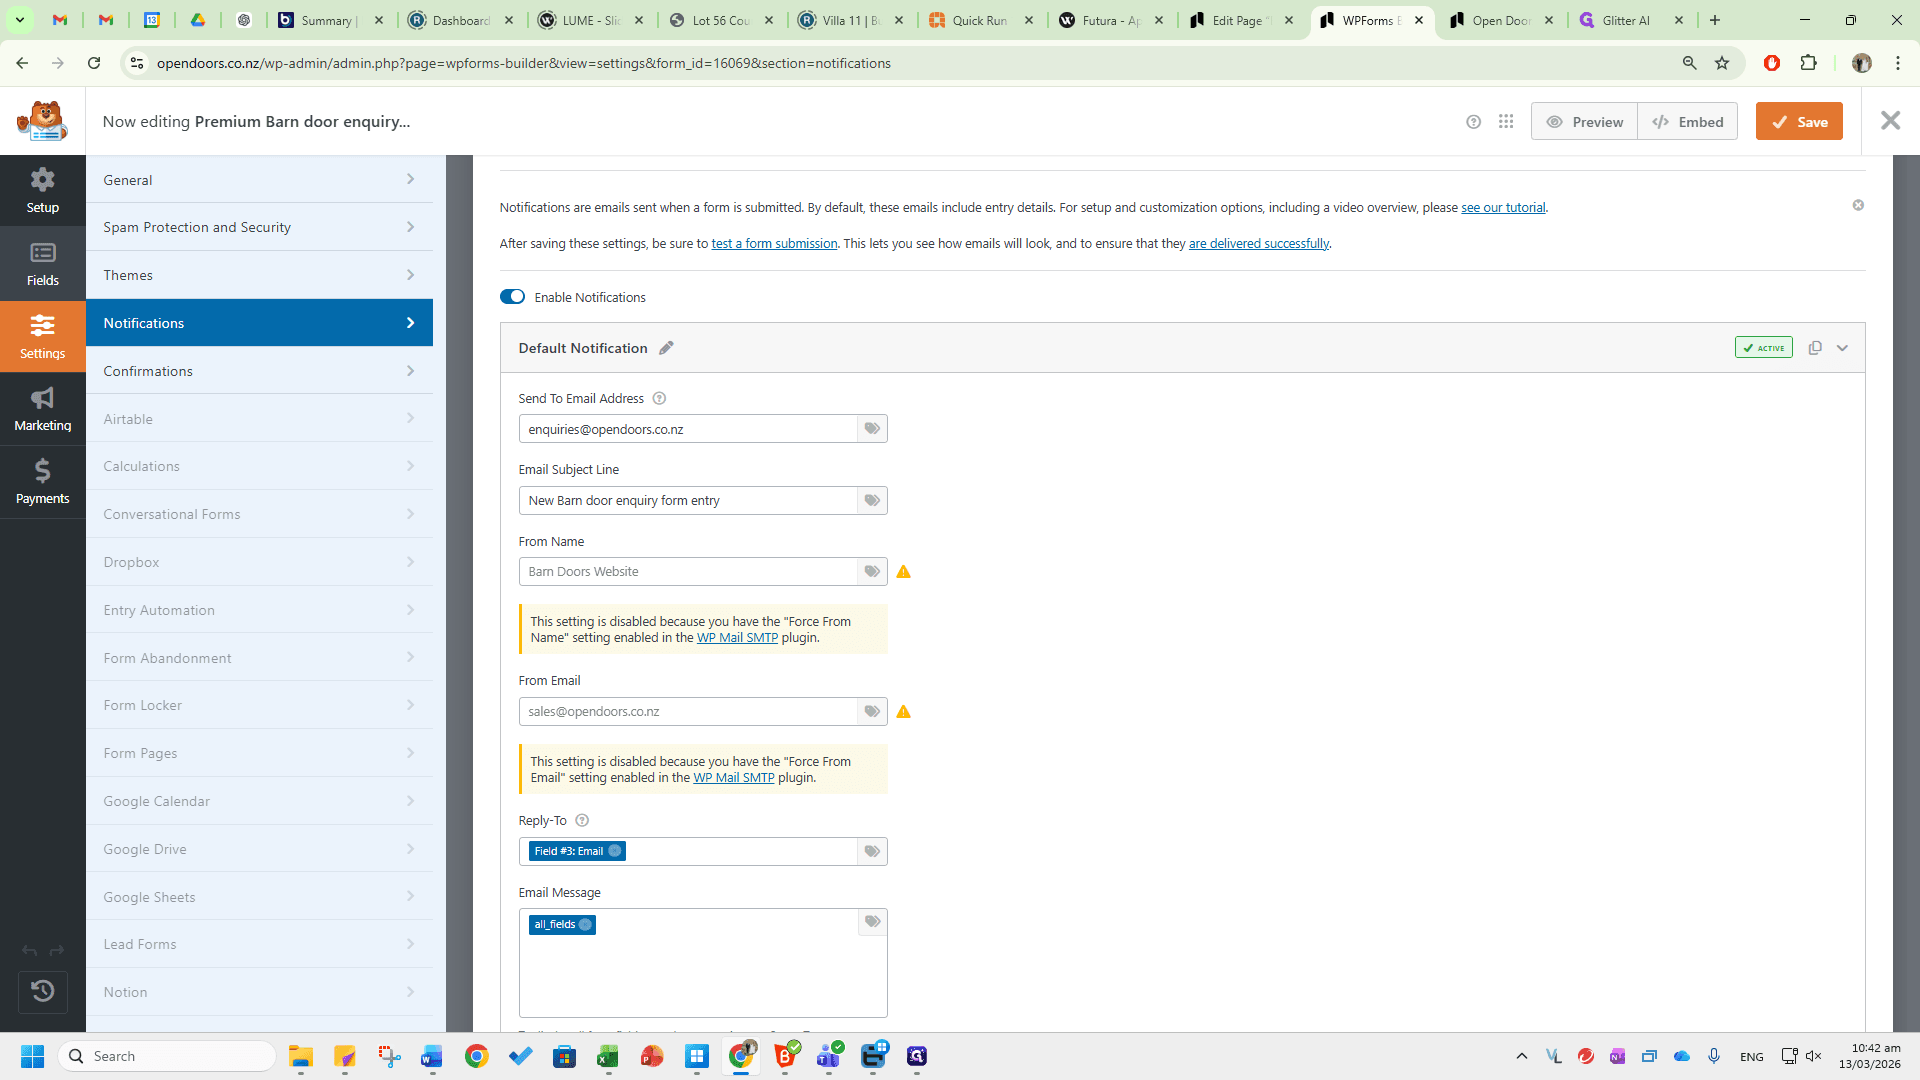Open Themes settings section
1920x1080 pixels.
coord(259,275)
